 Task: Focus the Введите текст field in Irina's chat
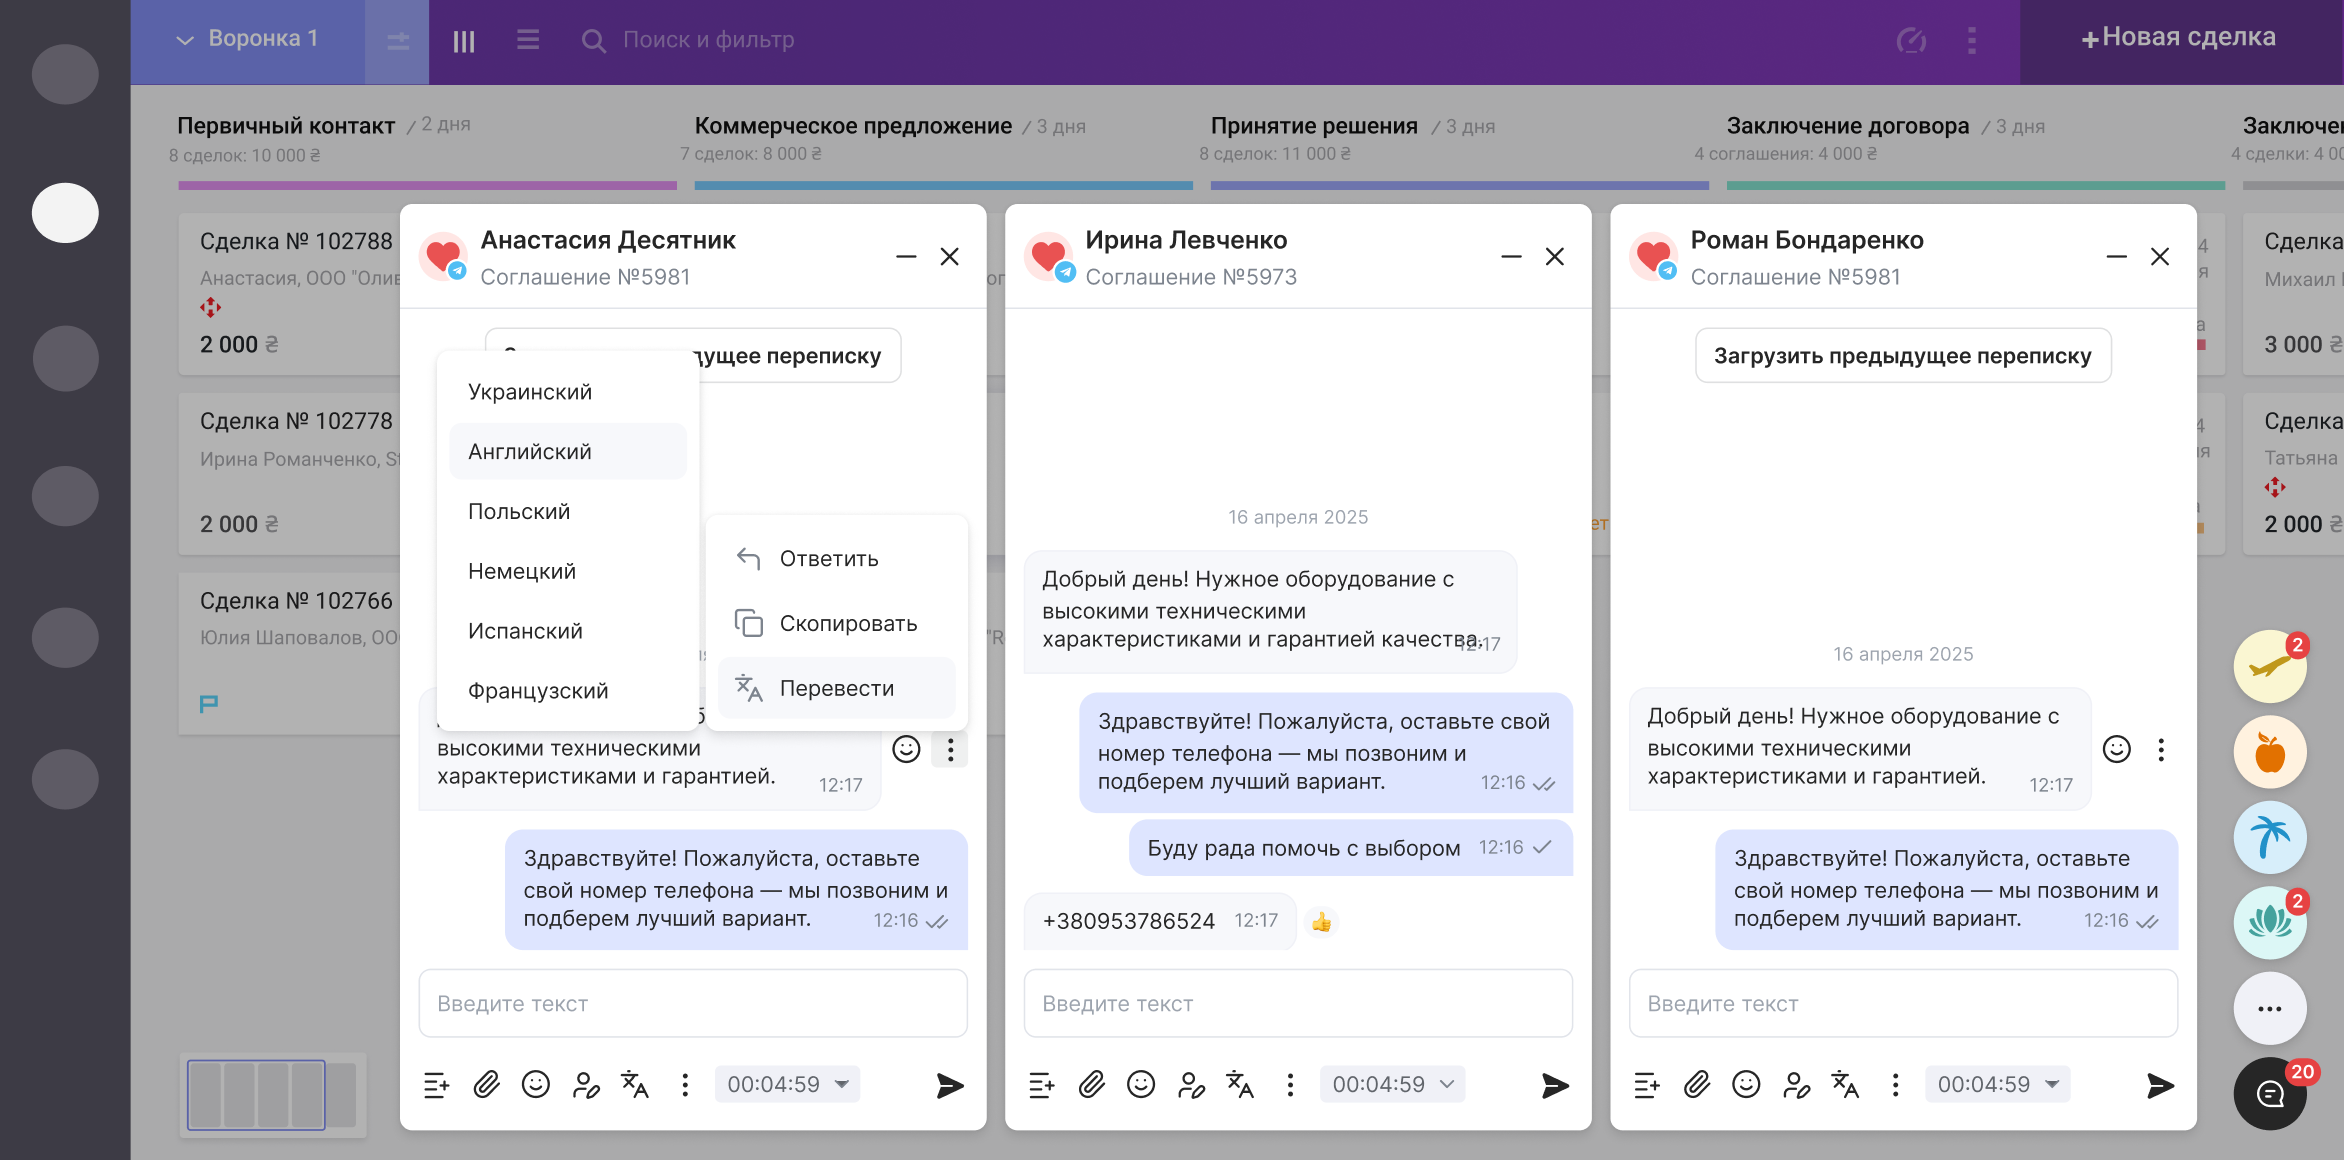pyautogui.click(x=1298, y=1003)
